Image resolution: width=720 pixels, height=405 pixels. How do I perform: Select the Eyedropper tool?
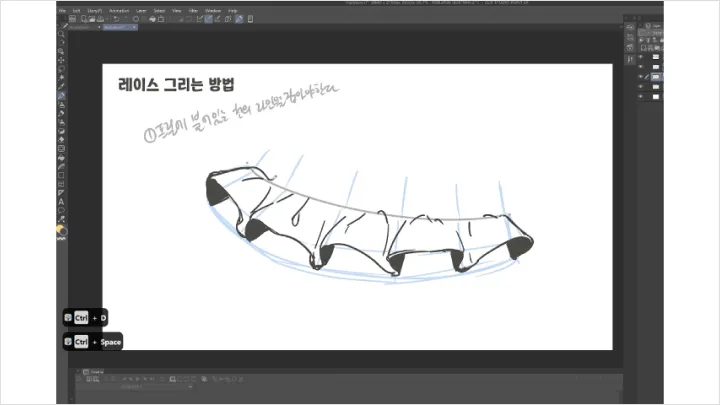pyautogui.click(x=61, y=86)
